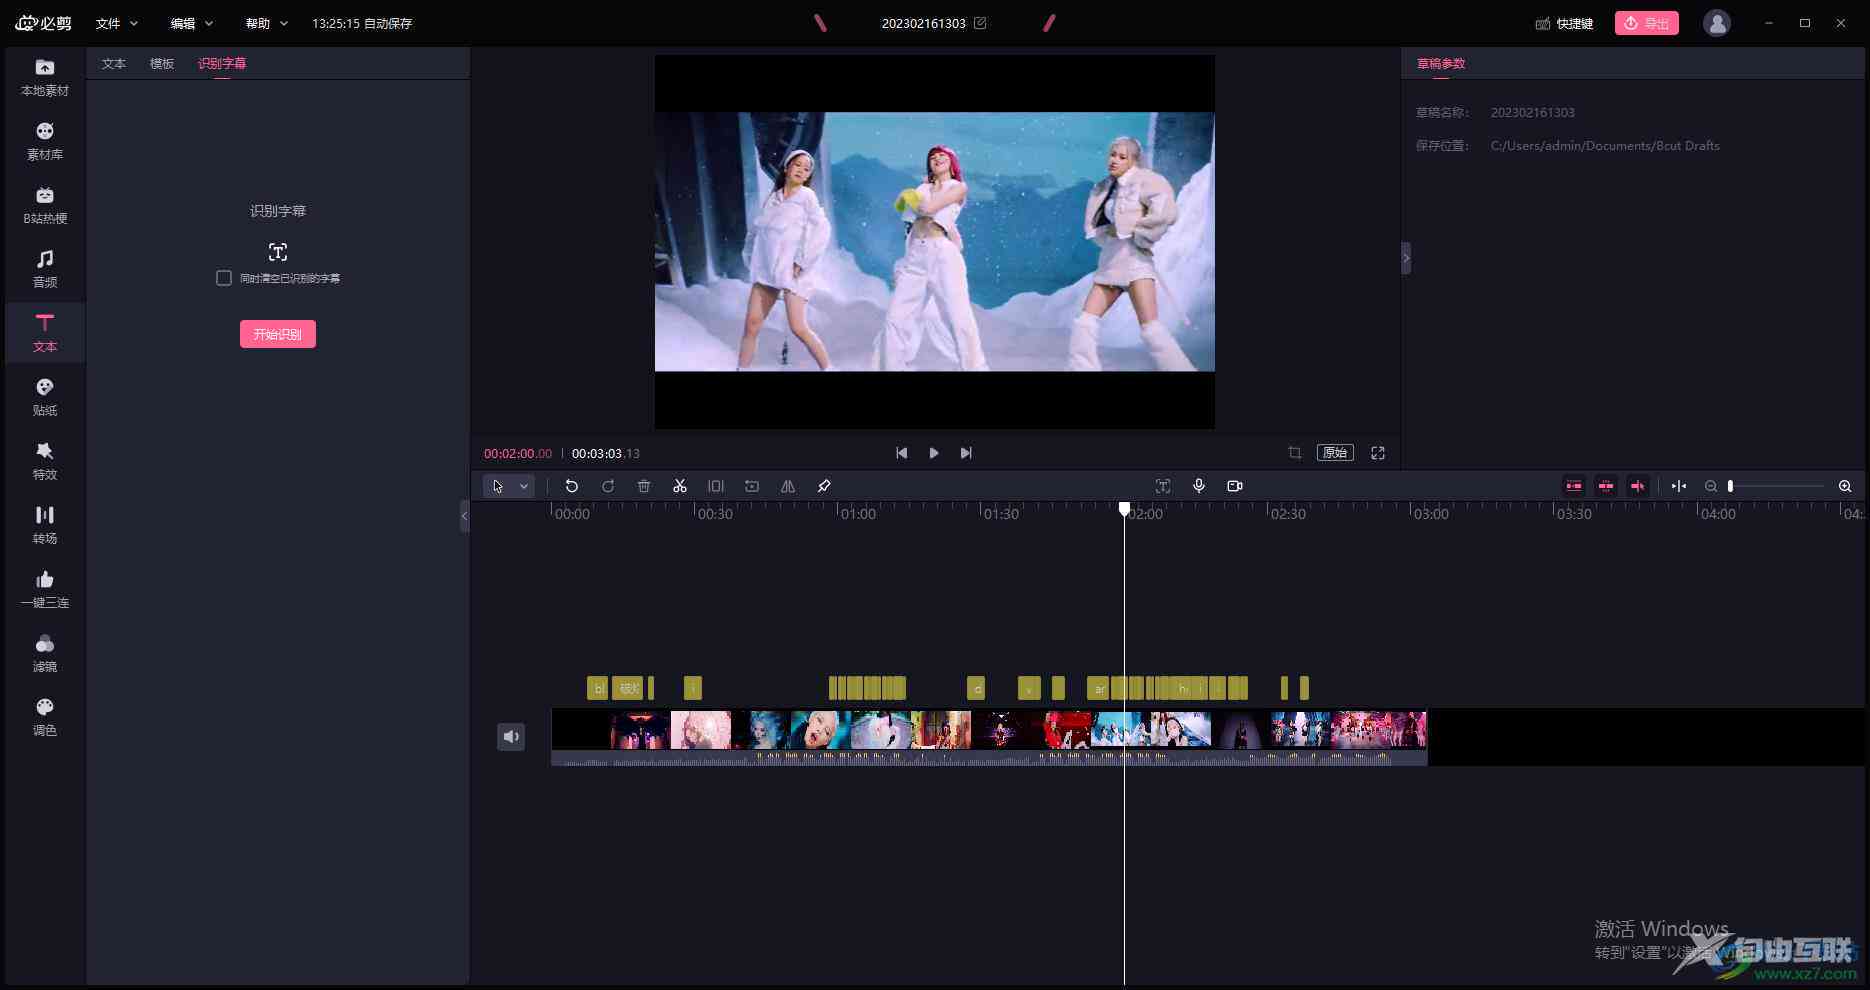Open the user avatar account icon
Image resolution: width=1870 pixels, height=990 pixels.
click(1717, 23)
